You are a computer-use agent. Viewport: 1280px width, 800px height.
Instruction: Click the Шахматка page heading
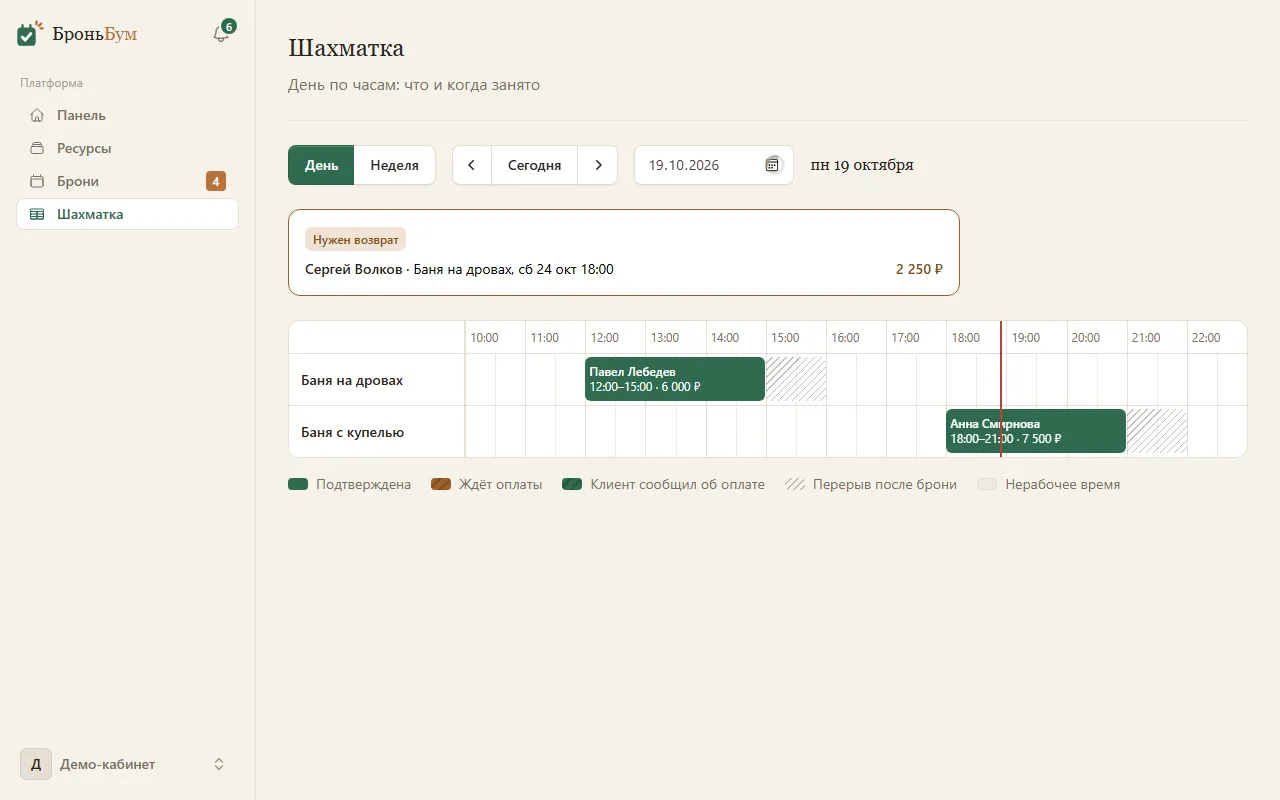click(x=346, y=47)
